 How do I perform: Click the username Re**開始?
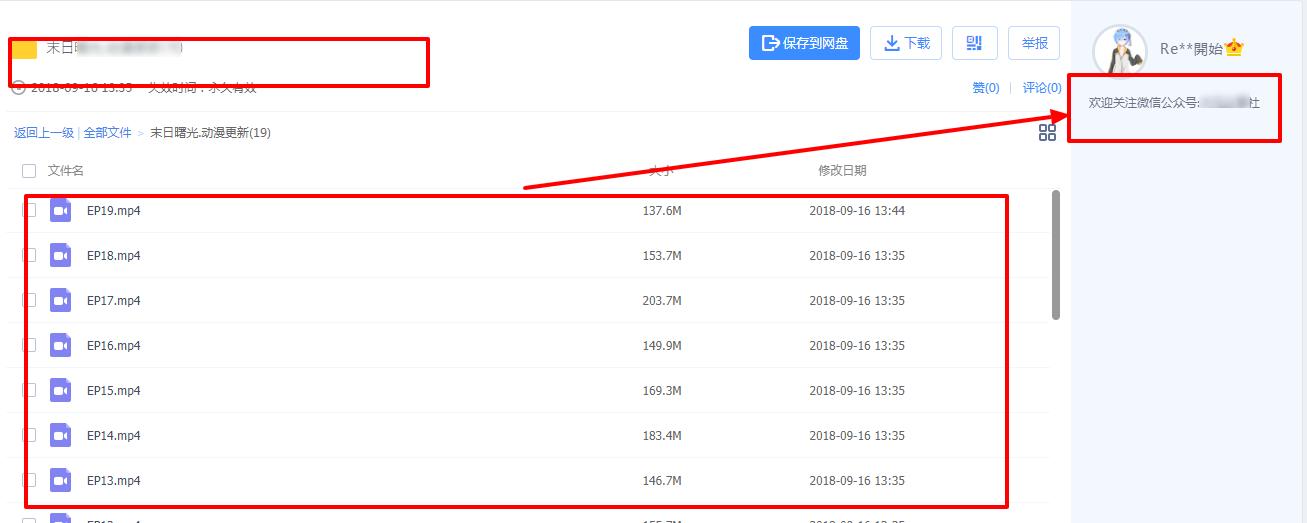click(1191, 49)
